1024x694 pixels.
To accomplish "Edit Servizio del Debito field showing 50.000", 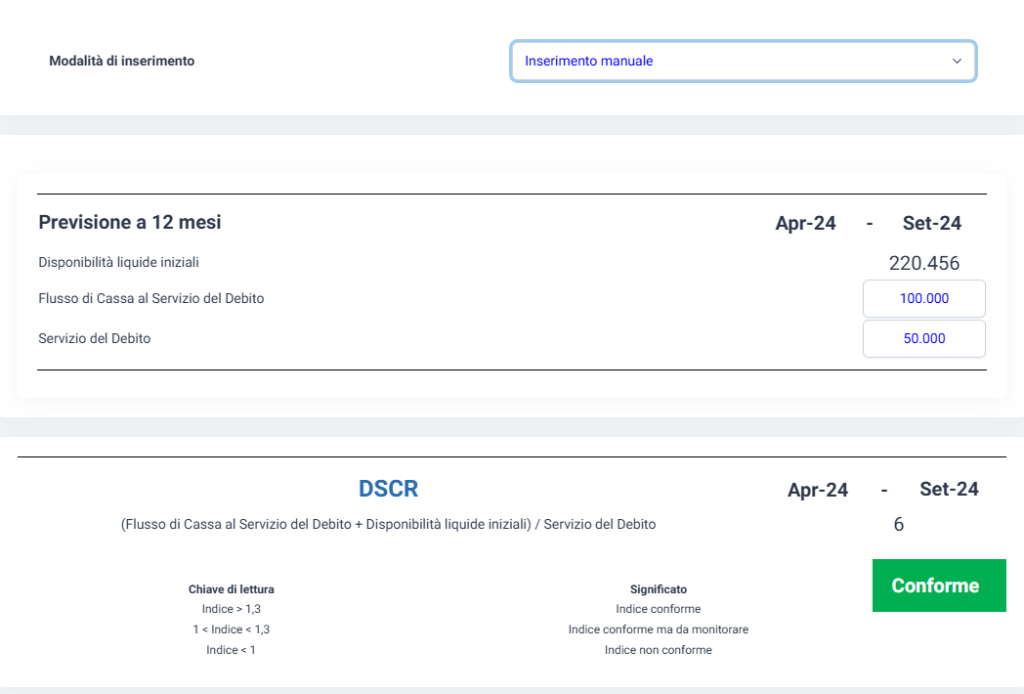I will (x=924, y=338).
